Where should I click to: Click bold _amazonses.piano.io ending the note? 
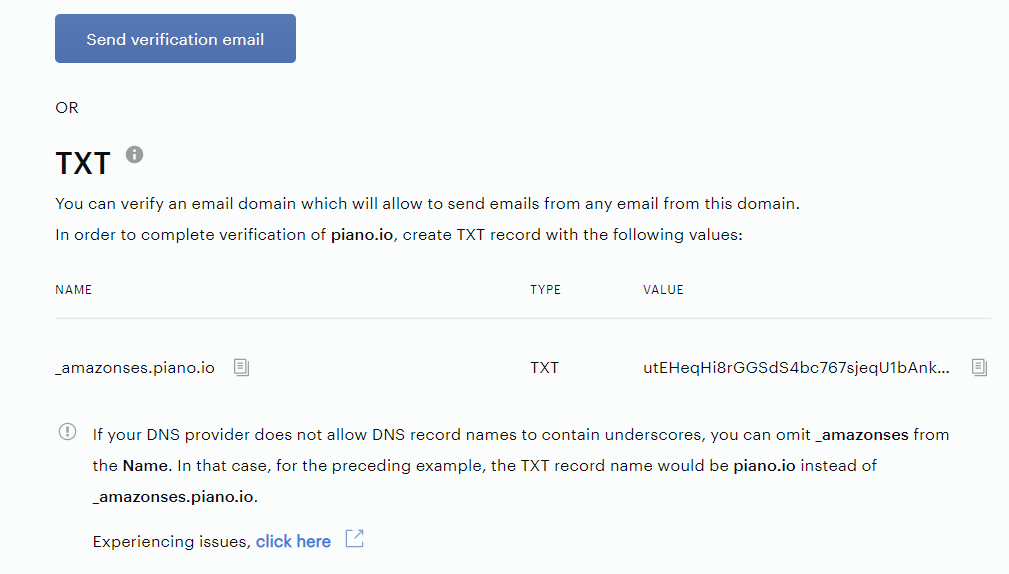pos(173,497)
